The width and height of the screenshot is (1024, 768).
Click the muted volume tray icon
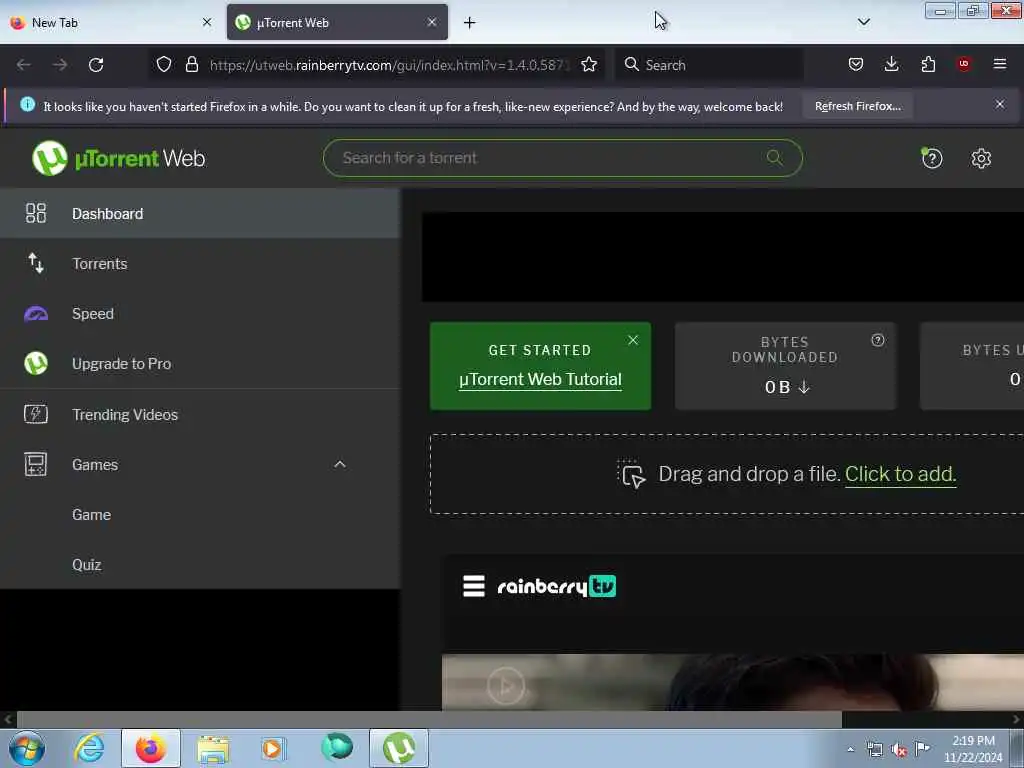899,750
